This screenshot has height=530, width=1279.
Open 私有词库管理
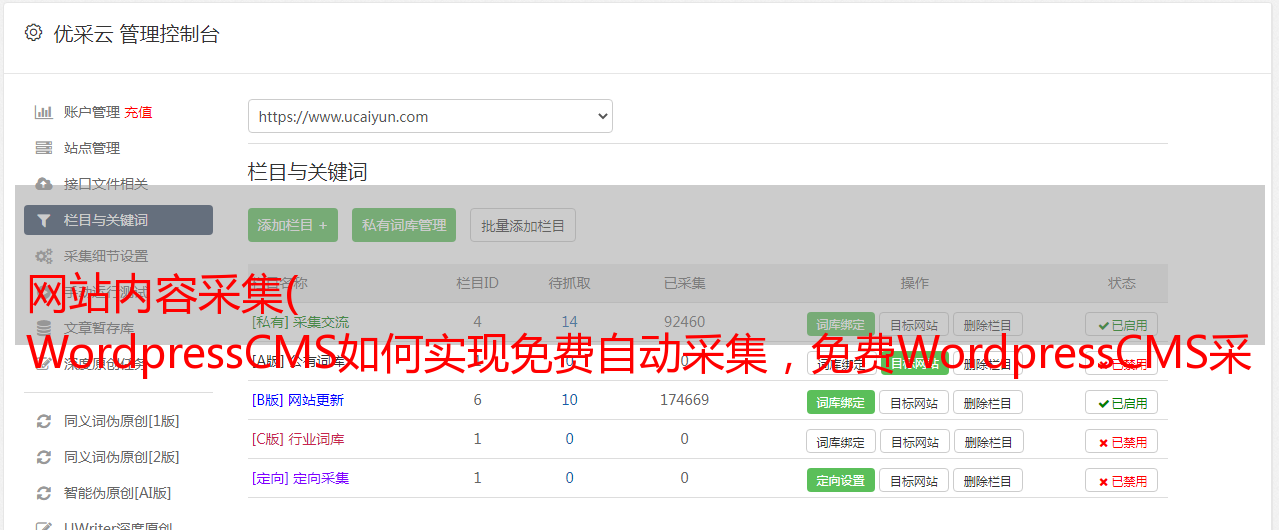404,225
